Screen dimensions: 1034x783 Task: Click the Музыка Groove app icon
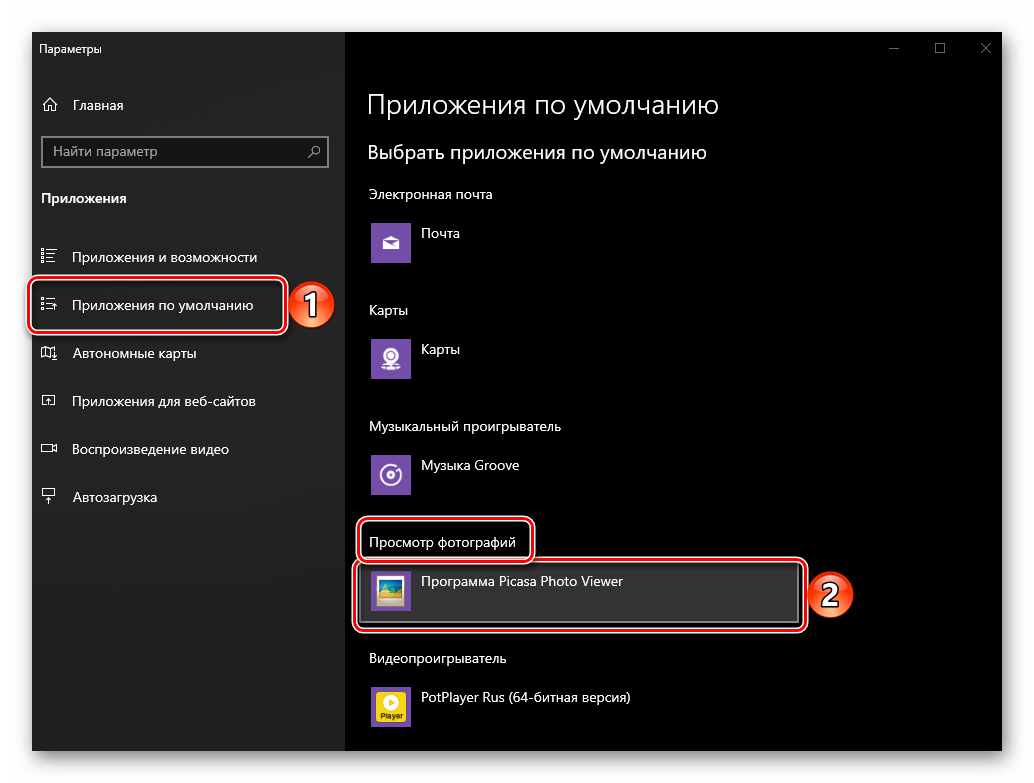click(x=390, y=475)
